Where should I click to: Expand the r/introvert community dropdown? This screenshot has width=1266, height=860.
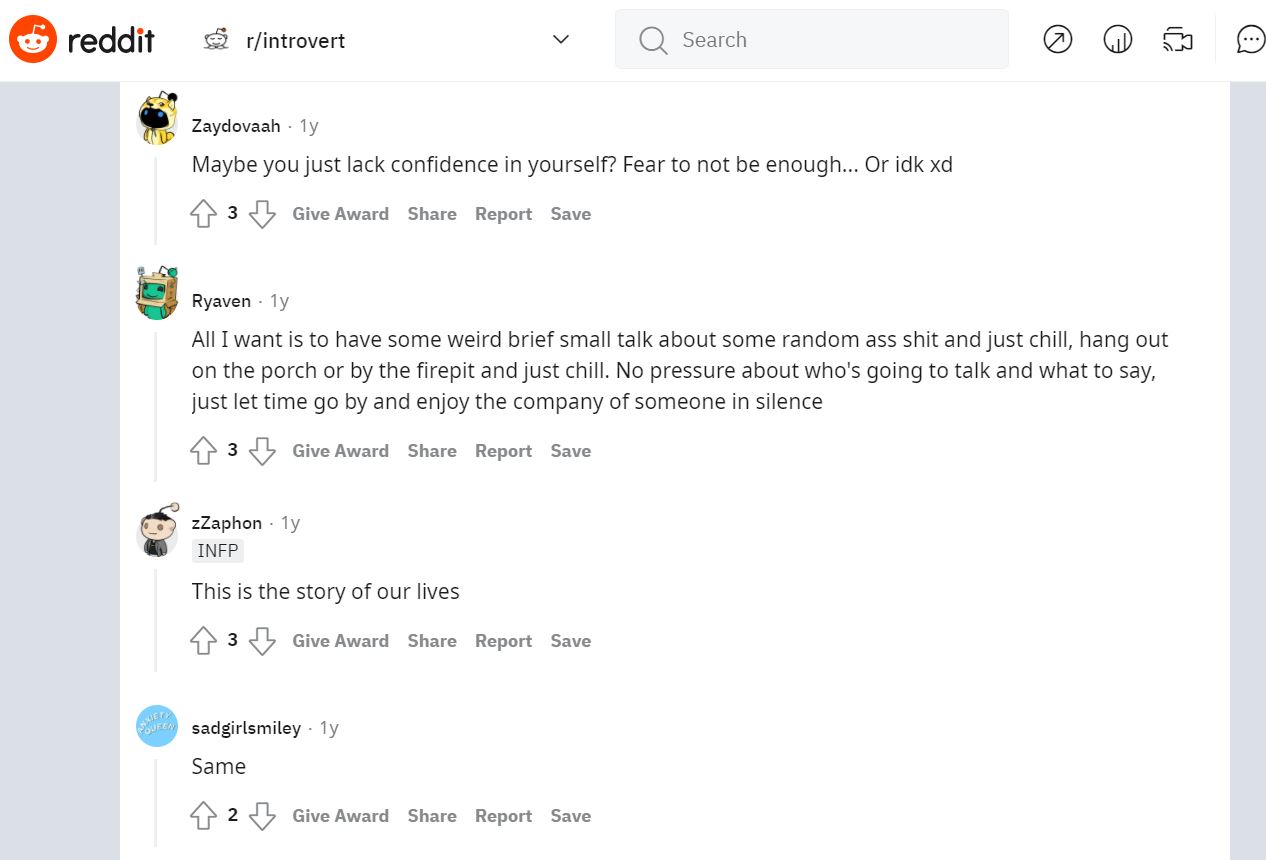pos(561,40)
